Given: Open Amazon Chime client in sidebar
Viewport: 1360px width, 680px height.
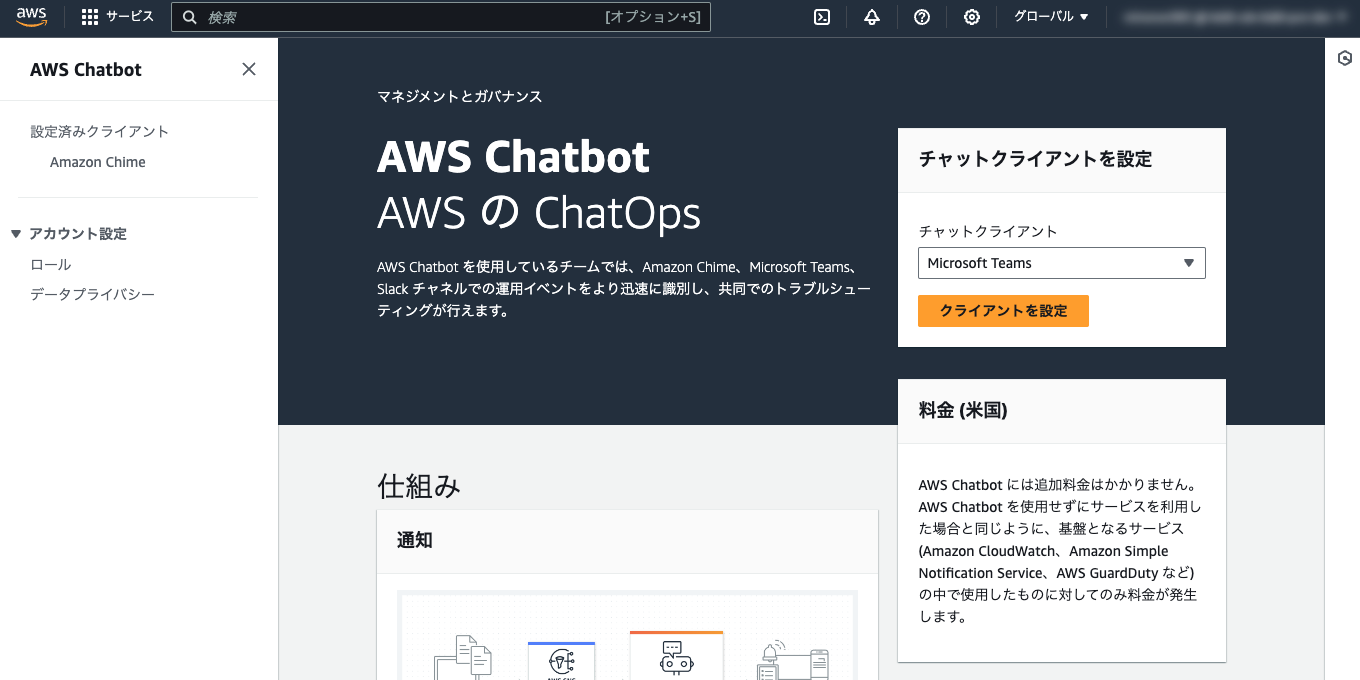Looking at the screenshot, I should tap(98, 162).
